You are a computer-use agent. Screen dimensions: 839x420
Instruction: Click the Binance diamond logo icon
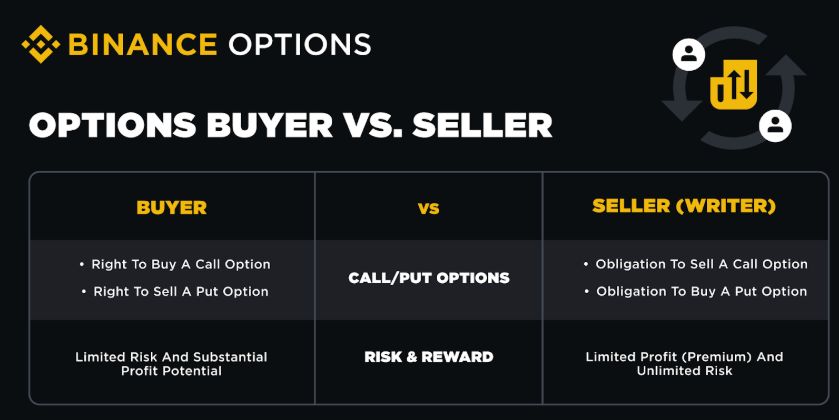41,46
